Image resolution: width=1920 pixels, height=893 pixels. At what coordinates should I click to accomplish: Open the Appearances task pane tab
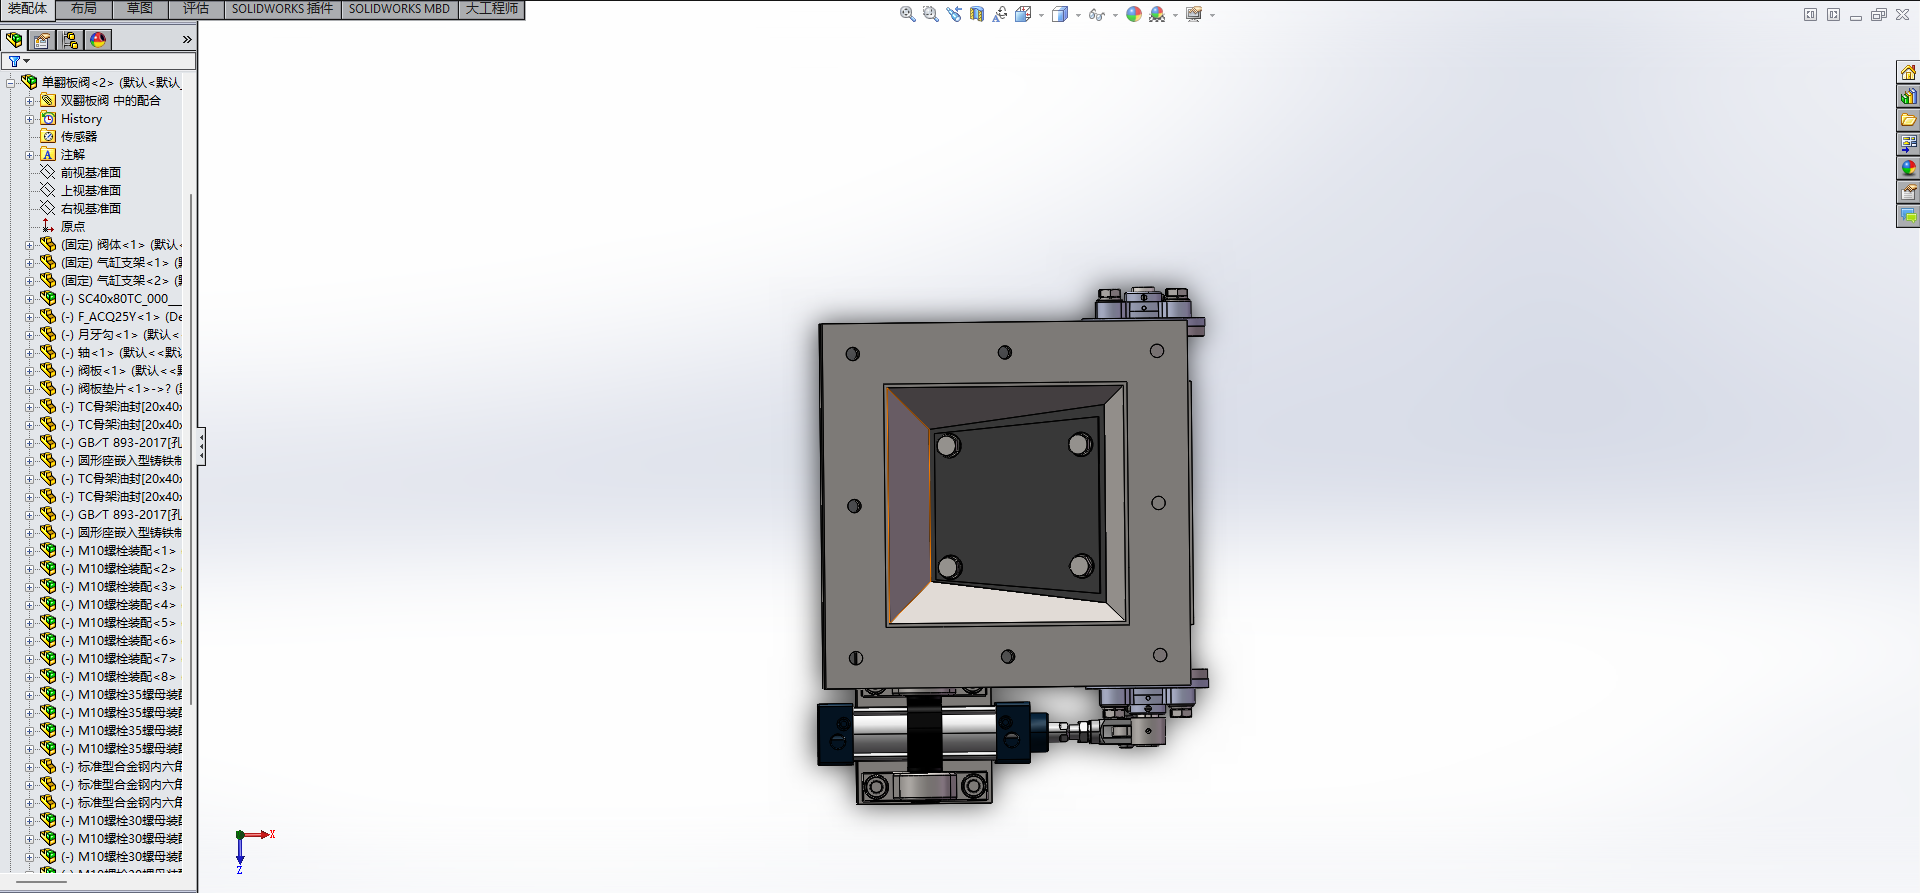pyautogui.click(x=1908, y=168)
